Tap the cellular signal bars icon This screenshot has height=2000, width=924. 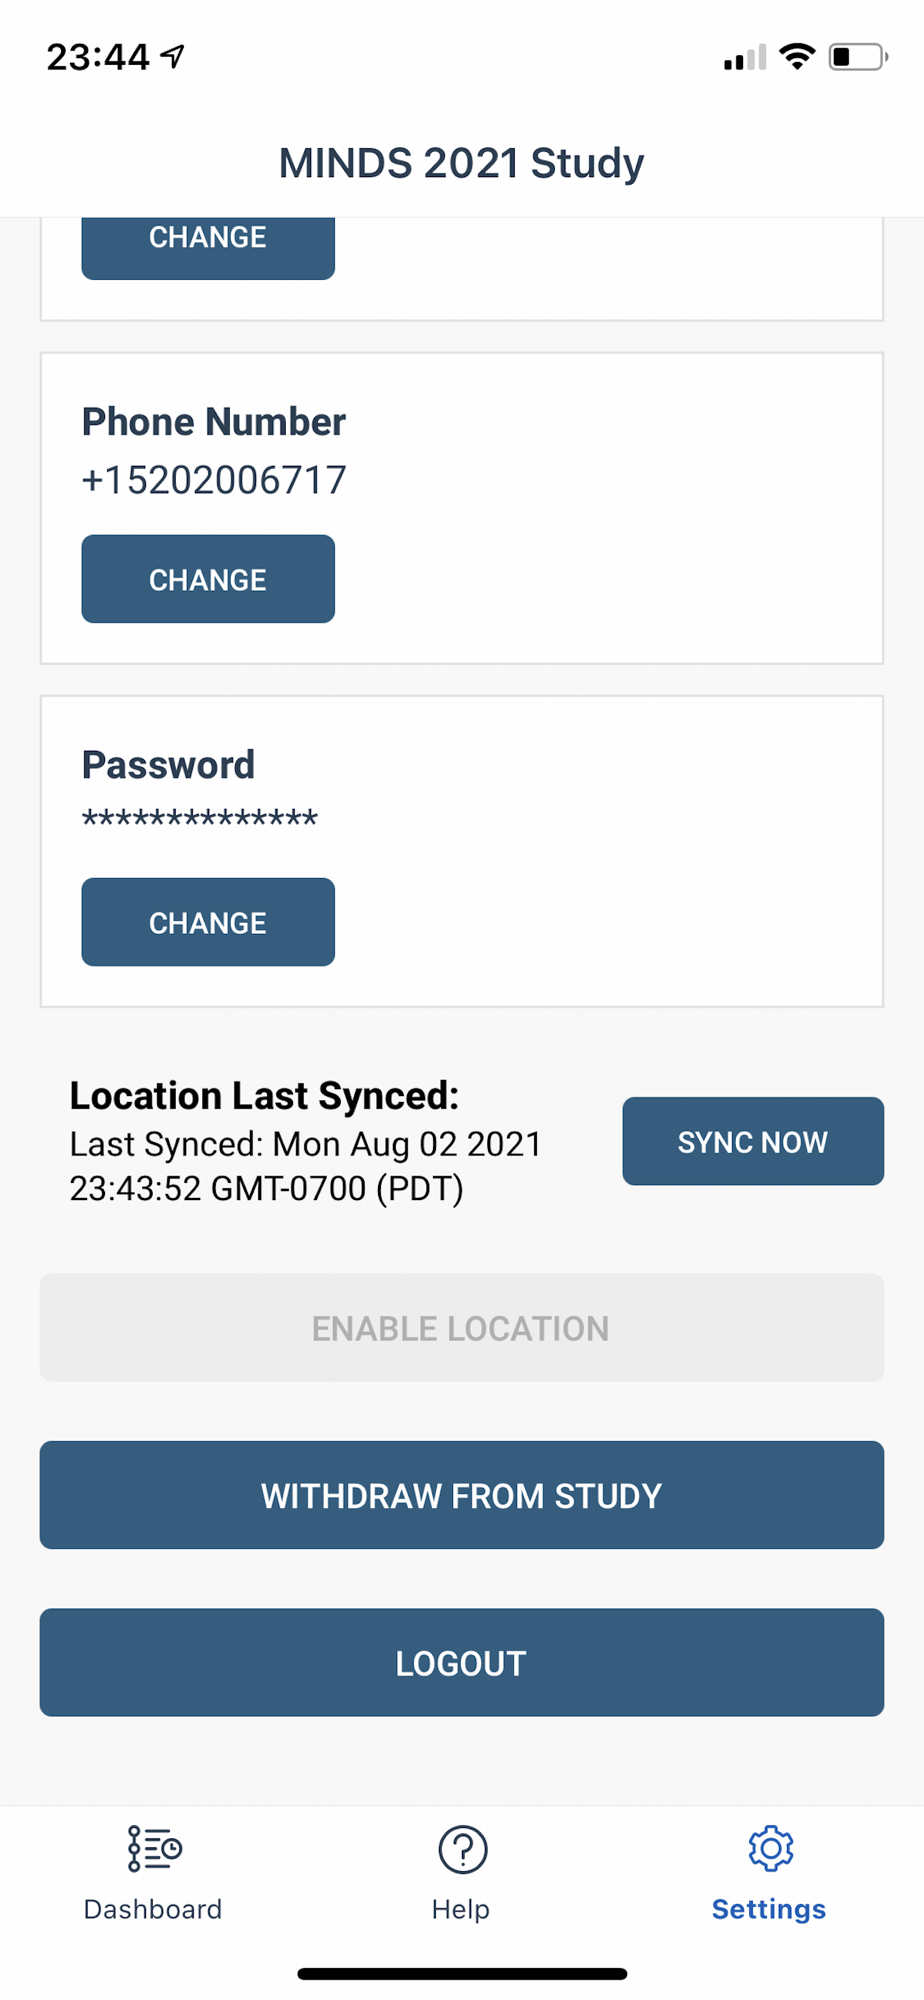(x=745, y=58)
